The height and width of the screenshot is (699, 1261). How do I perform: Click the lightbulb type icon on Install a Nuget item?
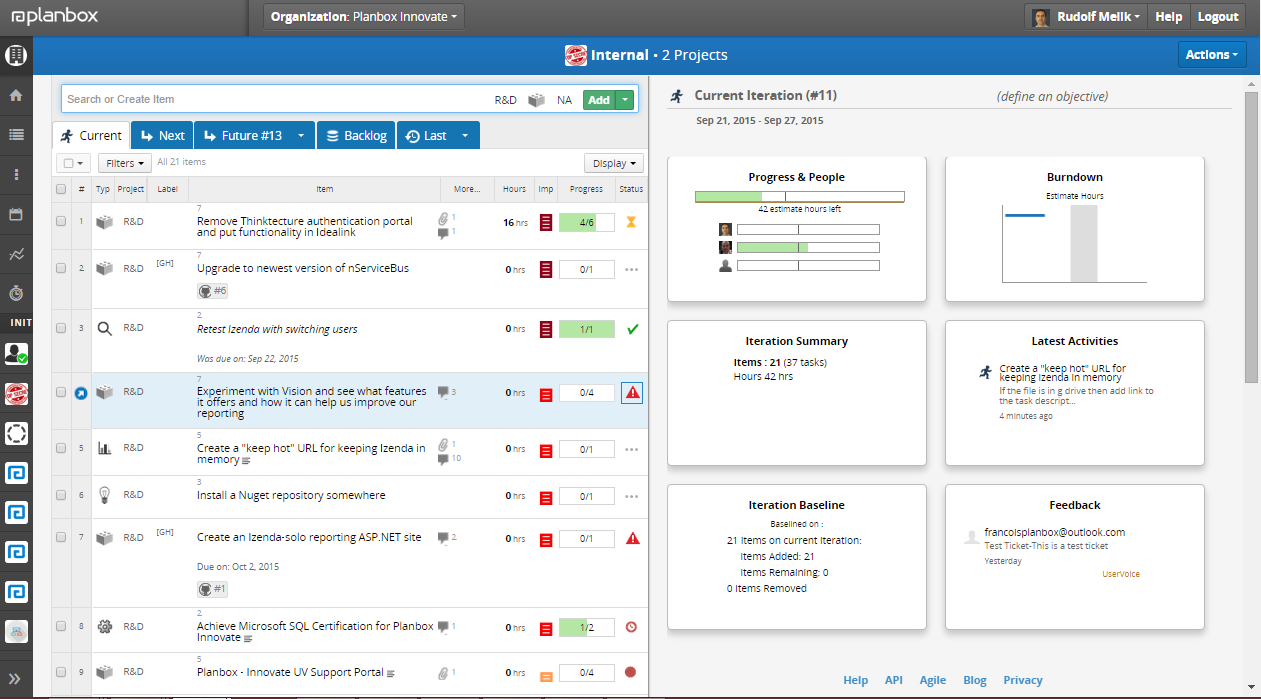pos(104,495)
